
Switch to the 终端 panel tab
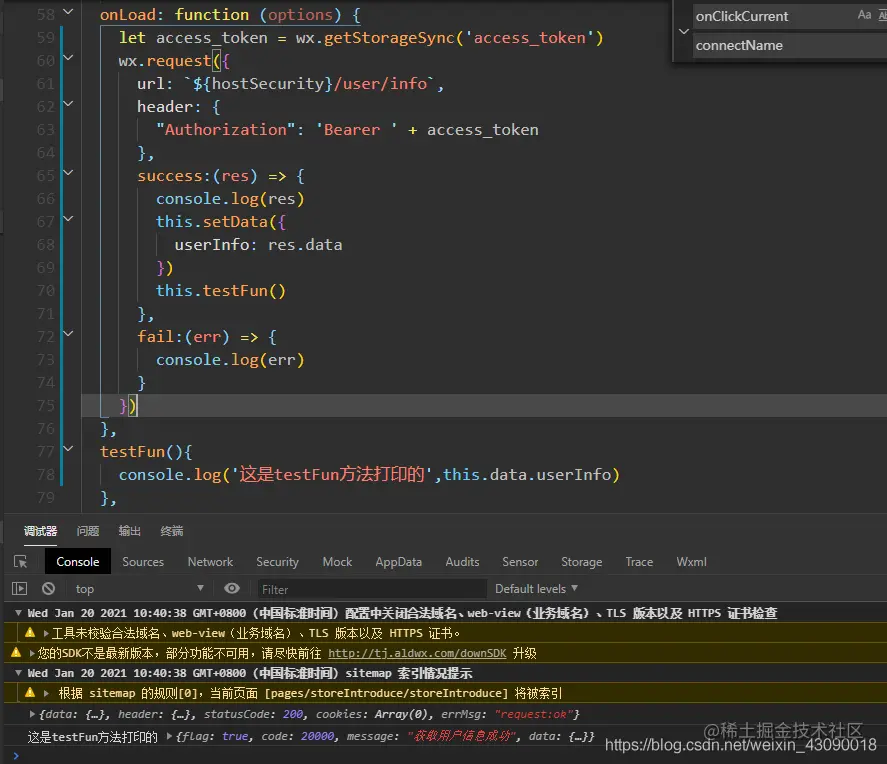[171, 531]
